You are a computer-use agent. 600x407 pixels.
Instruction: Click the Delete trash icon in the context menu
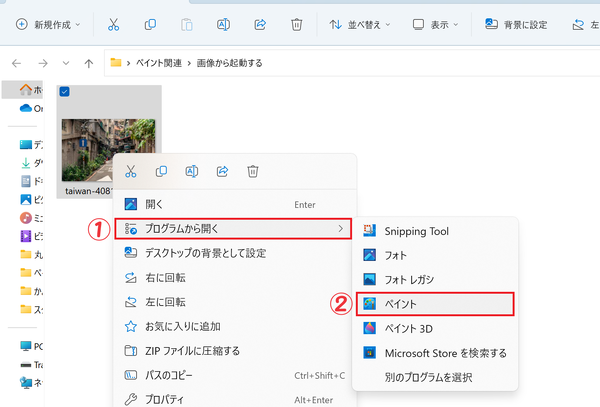(253, 171)
